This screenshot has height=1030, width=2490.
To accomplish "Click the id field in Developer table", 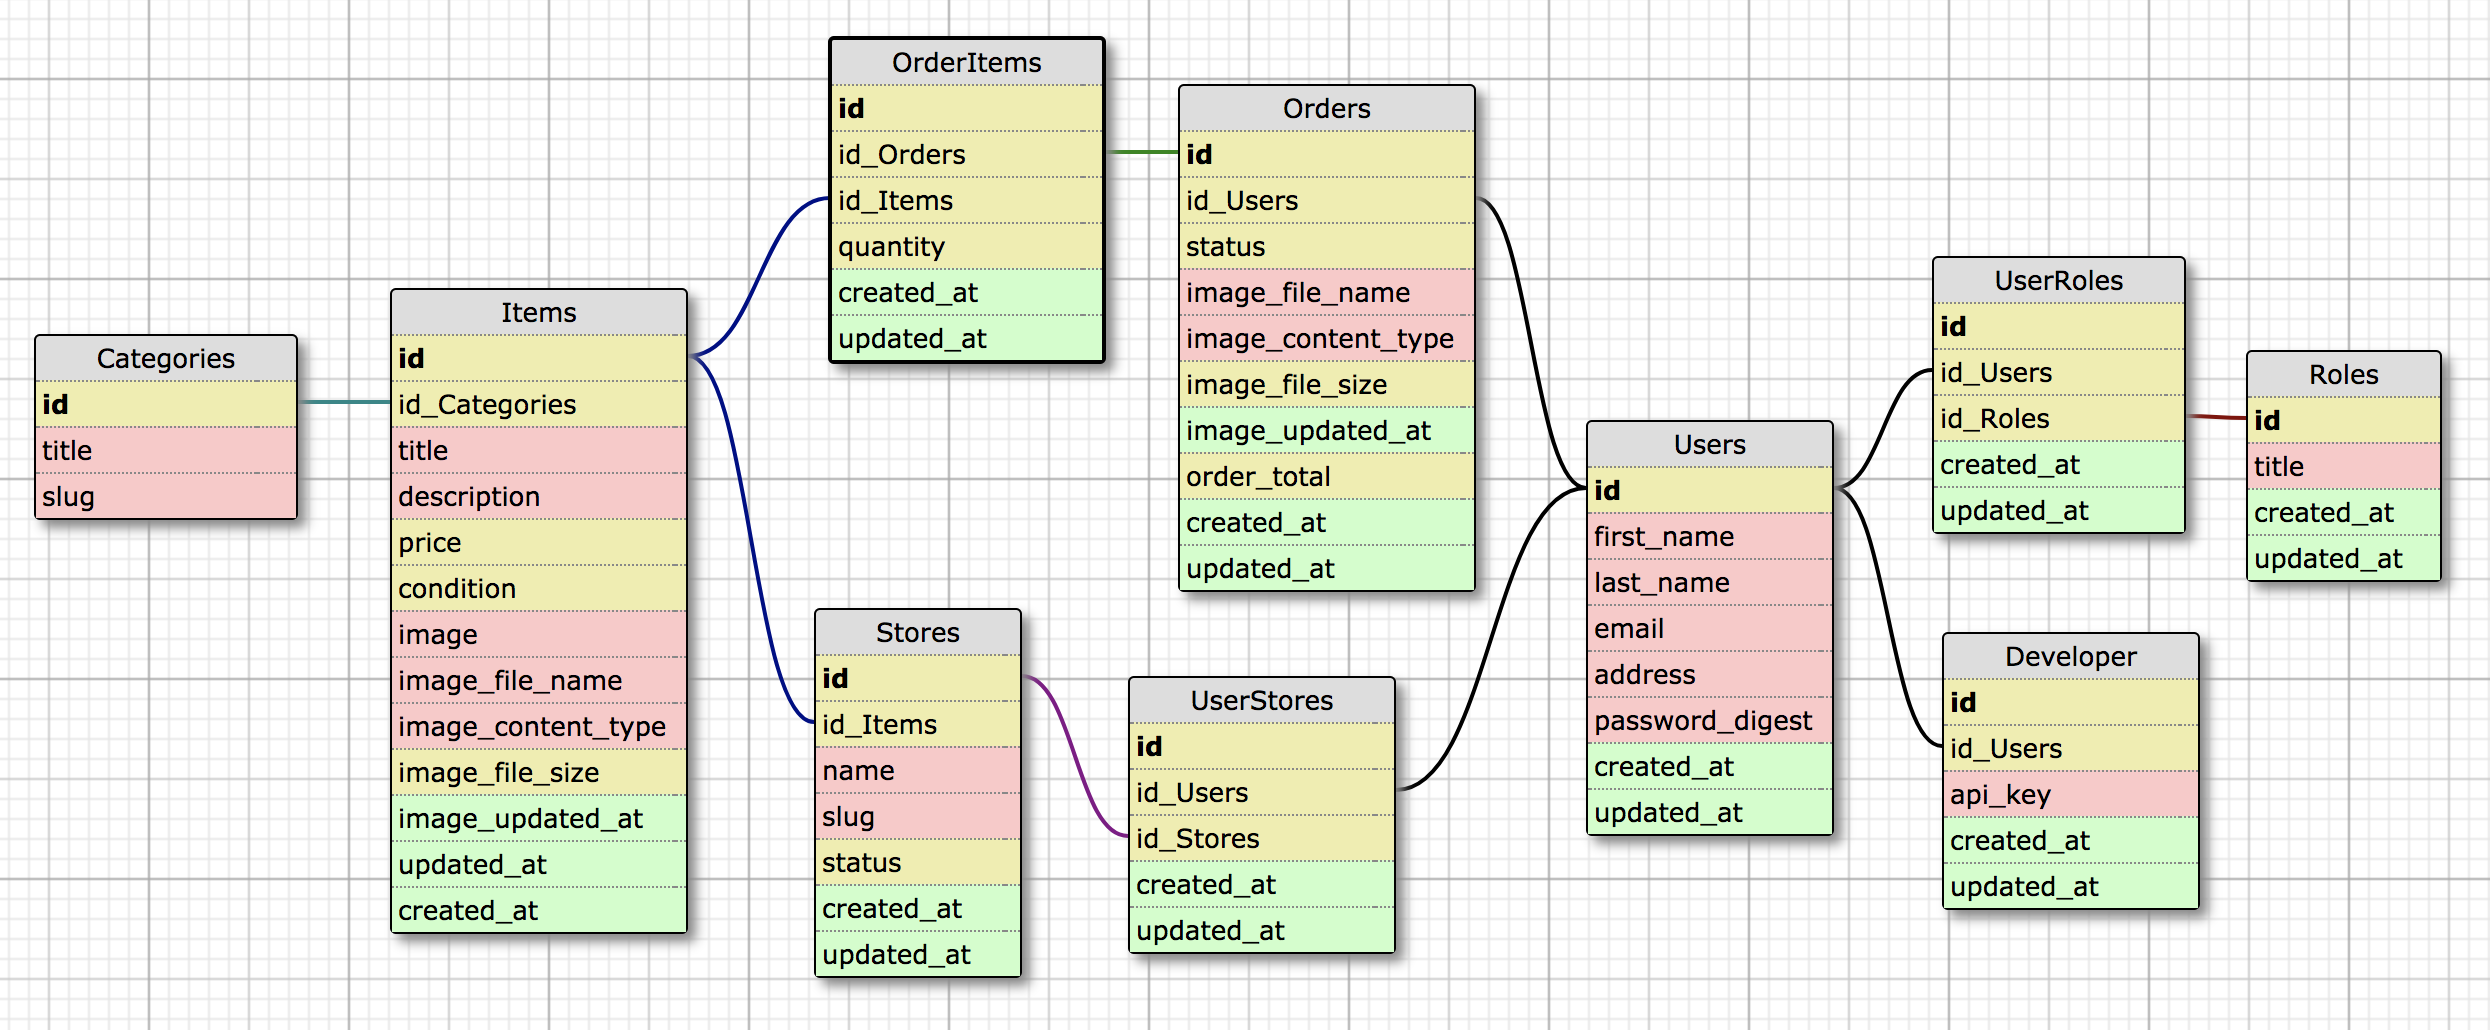I will (2071, 702).
